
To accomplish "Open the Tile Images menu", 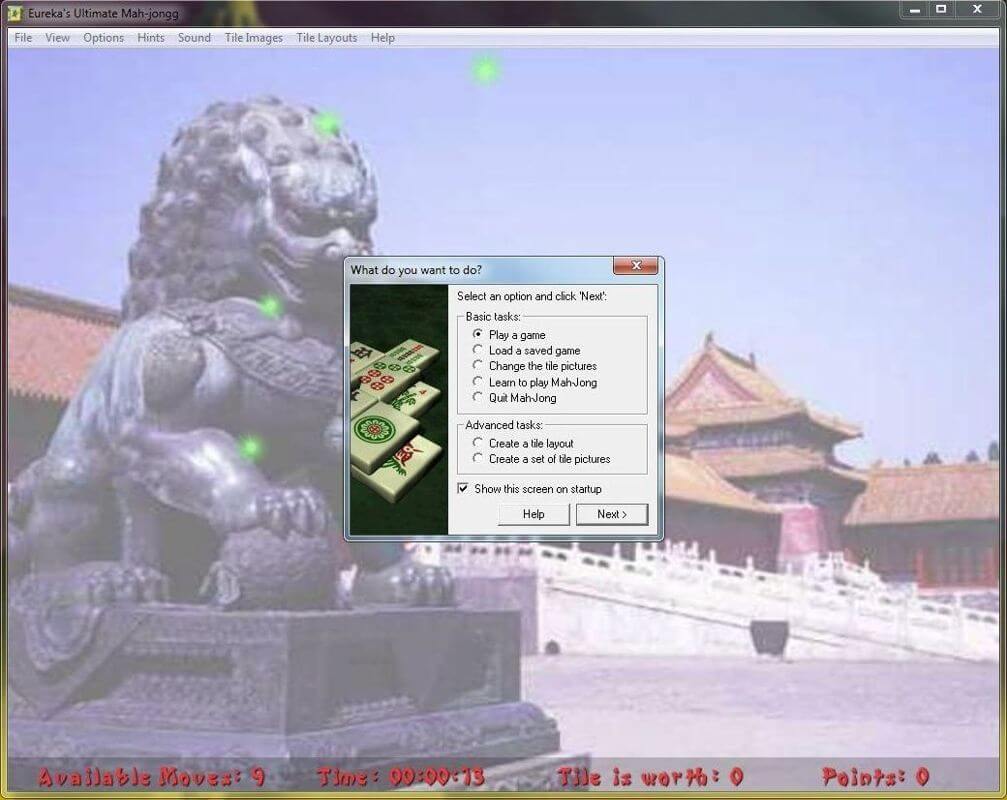I will click(254, 38).
